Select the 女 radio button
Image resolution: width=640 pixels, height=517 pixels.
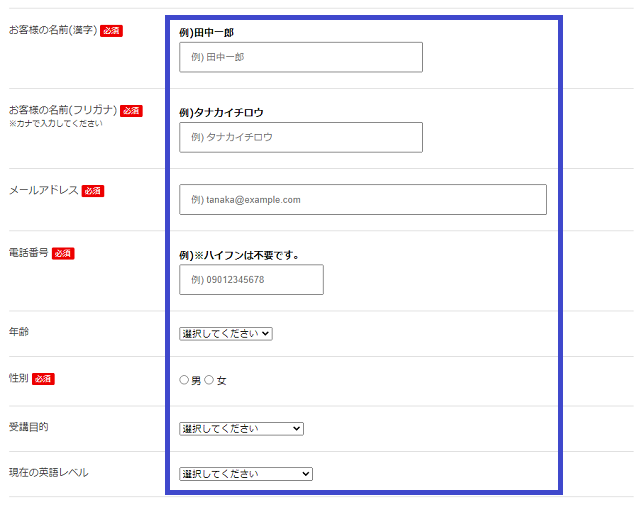pyautogui.click(x=210, y=380)
